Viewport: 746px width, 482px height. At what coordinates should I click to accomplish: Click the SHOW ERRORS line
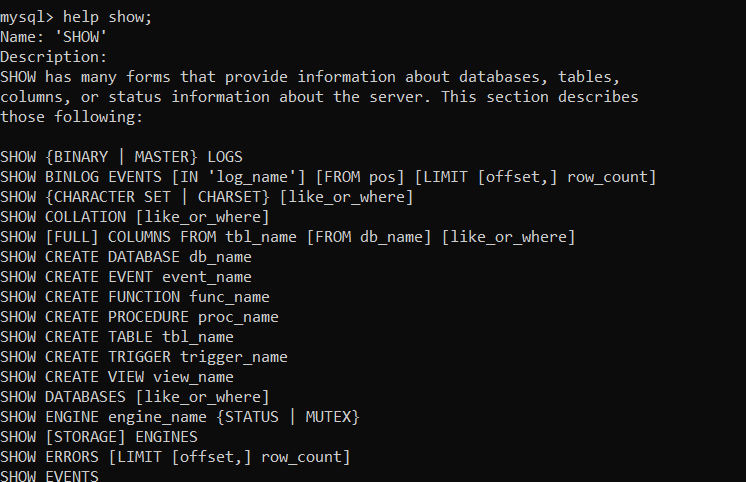click(x=175, y=457)
